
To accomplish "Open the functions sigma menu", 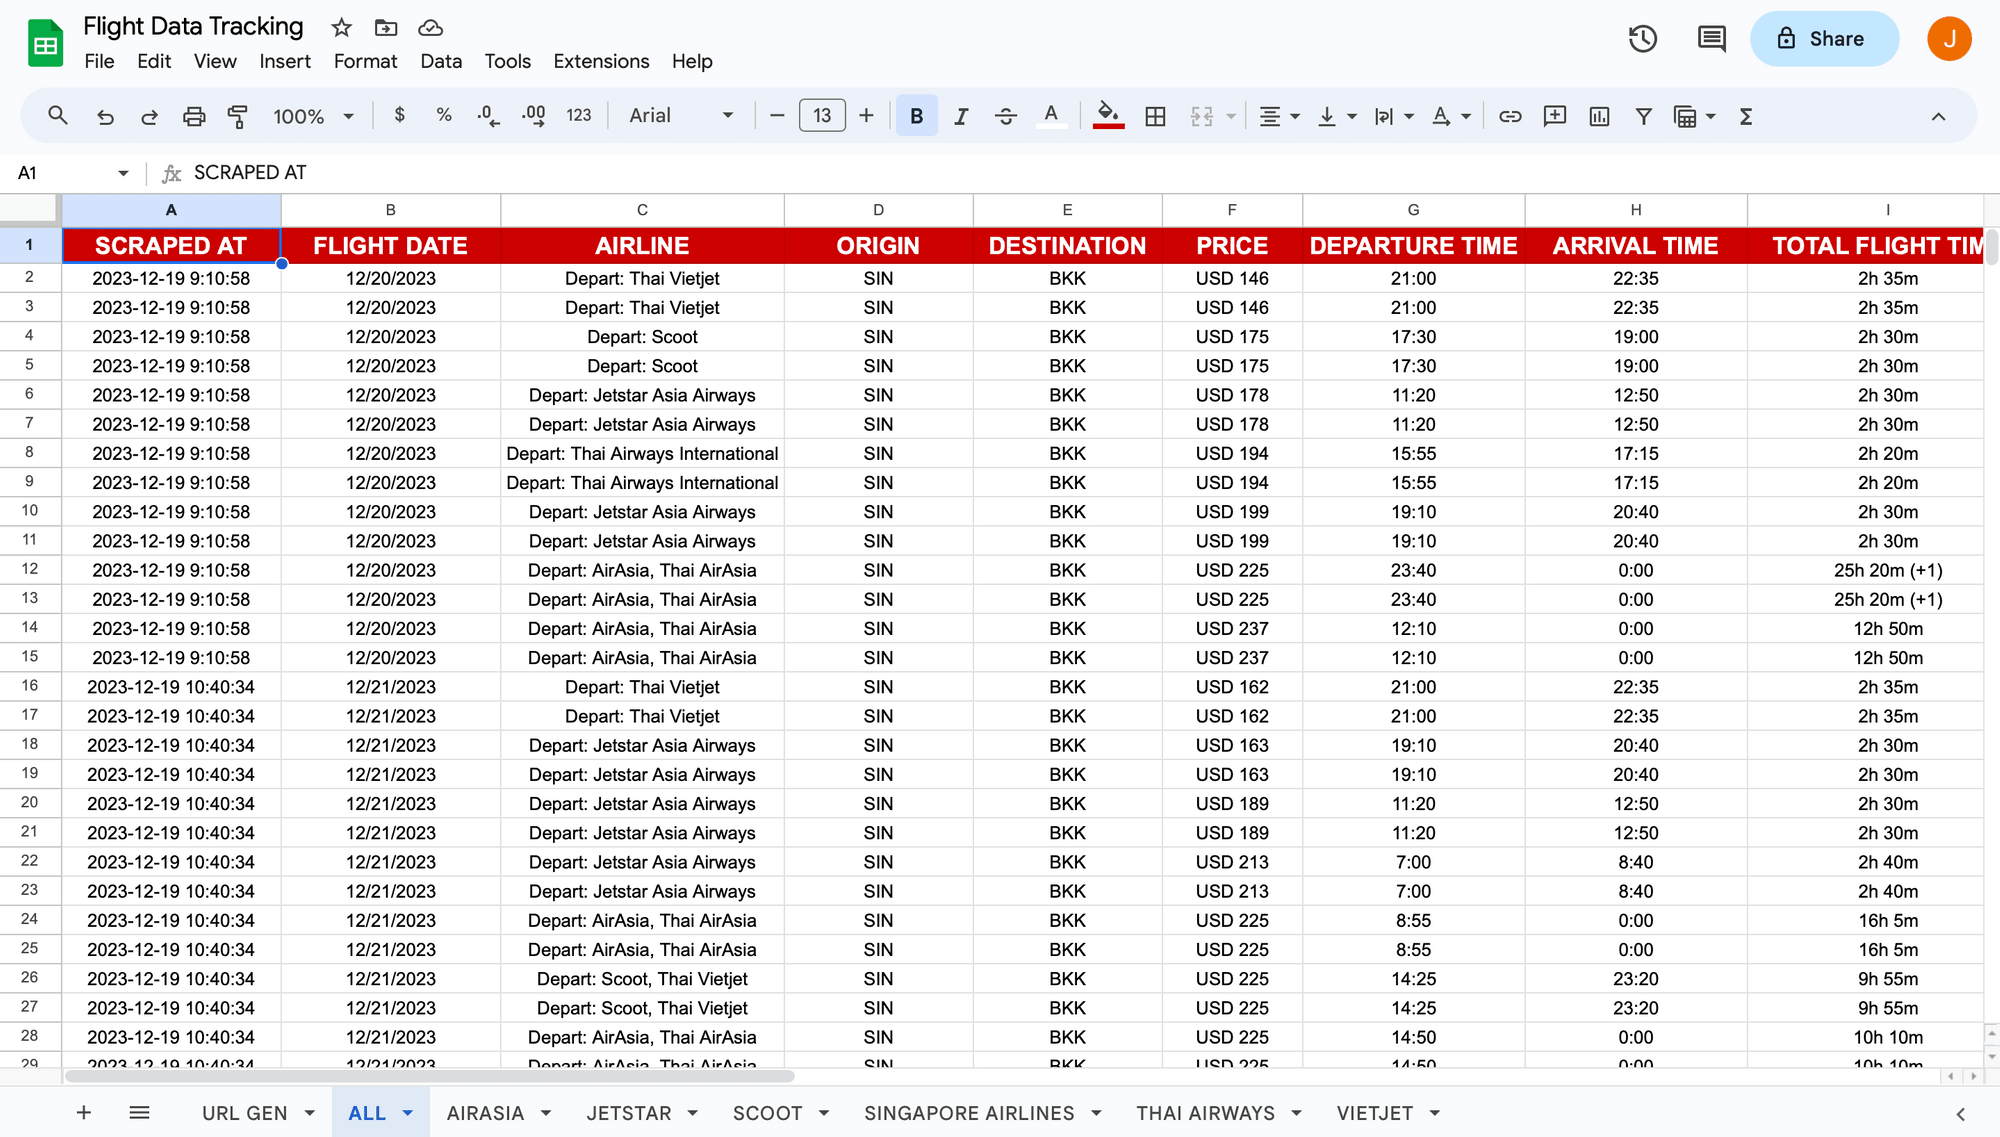I will click(1744, 115).
